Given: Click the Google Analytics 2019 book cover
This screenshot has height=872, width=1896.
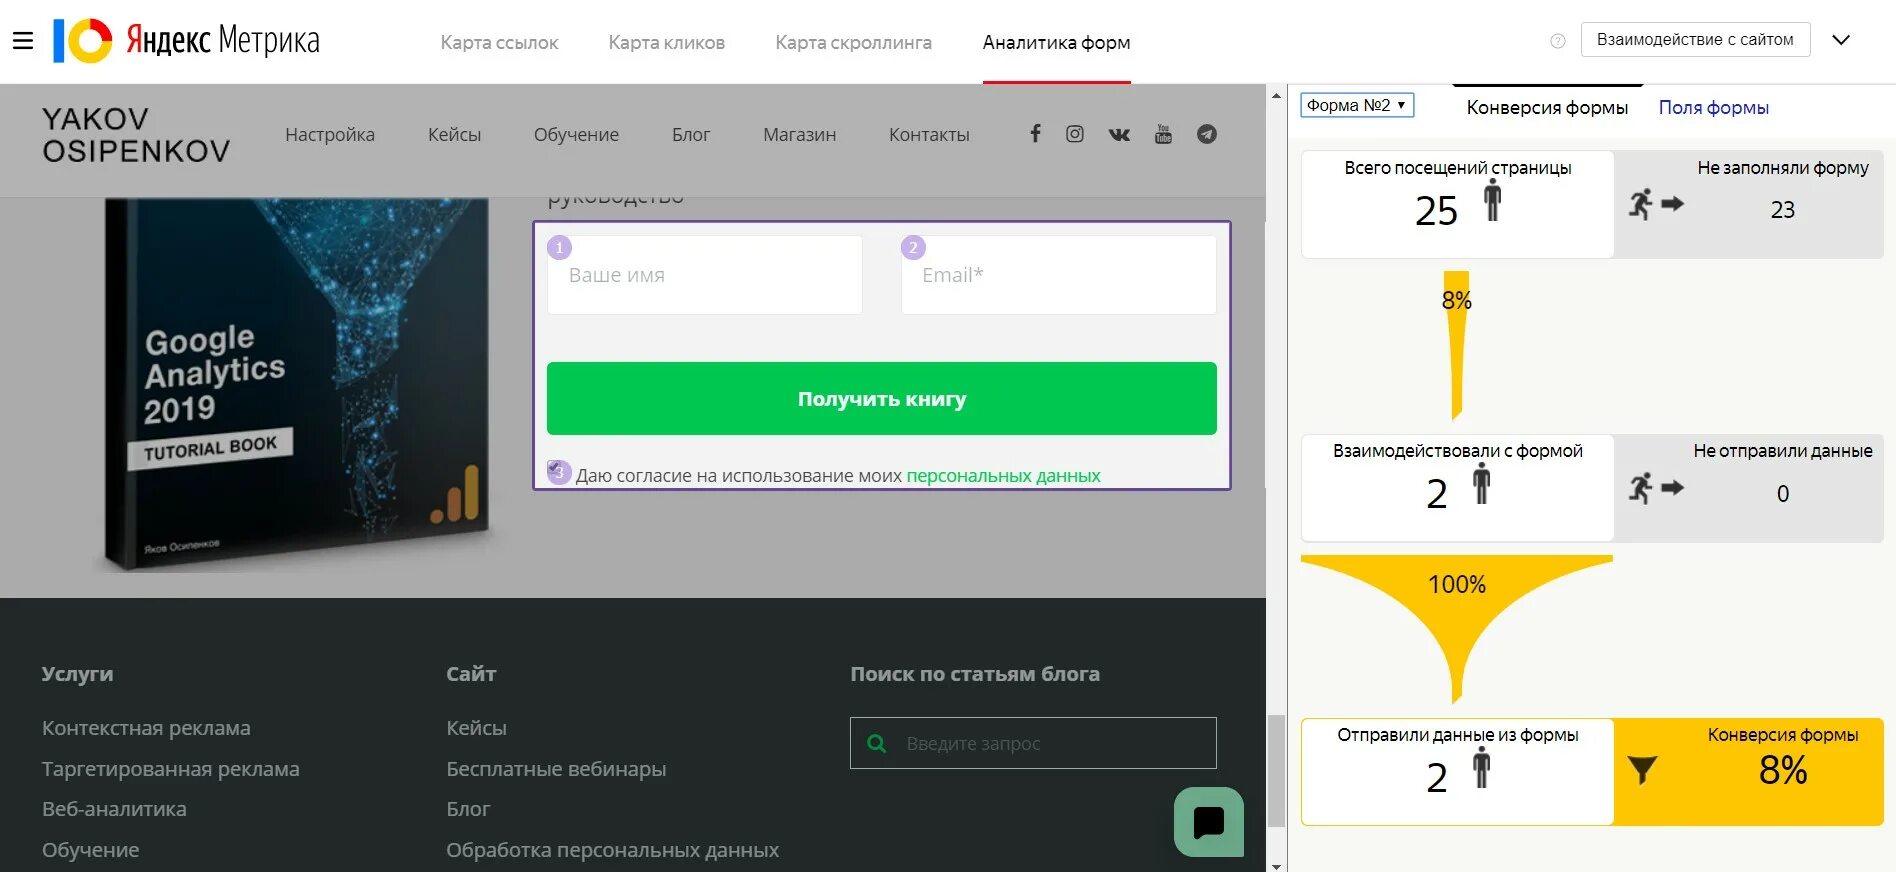Looking at the screenshot, I should coord(298,383).
